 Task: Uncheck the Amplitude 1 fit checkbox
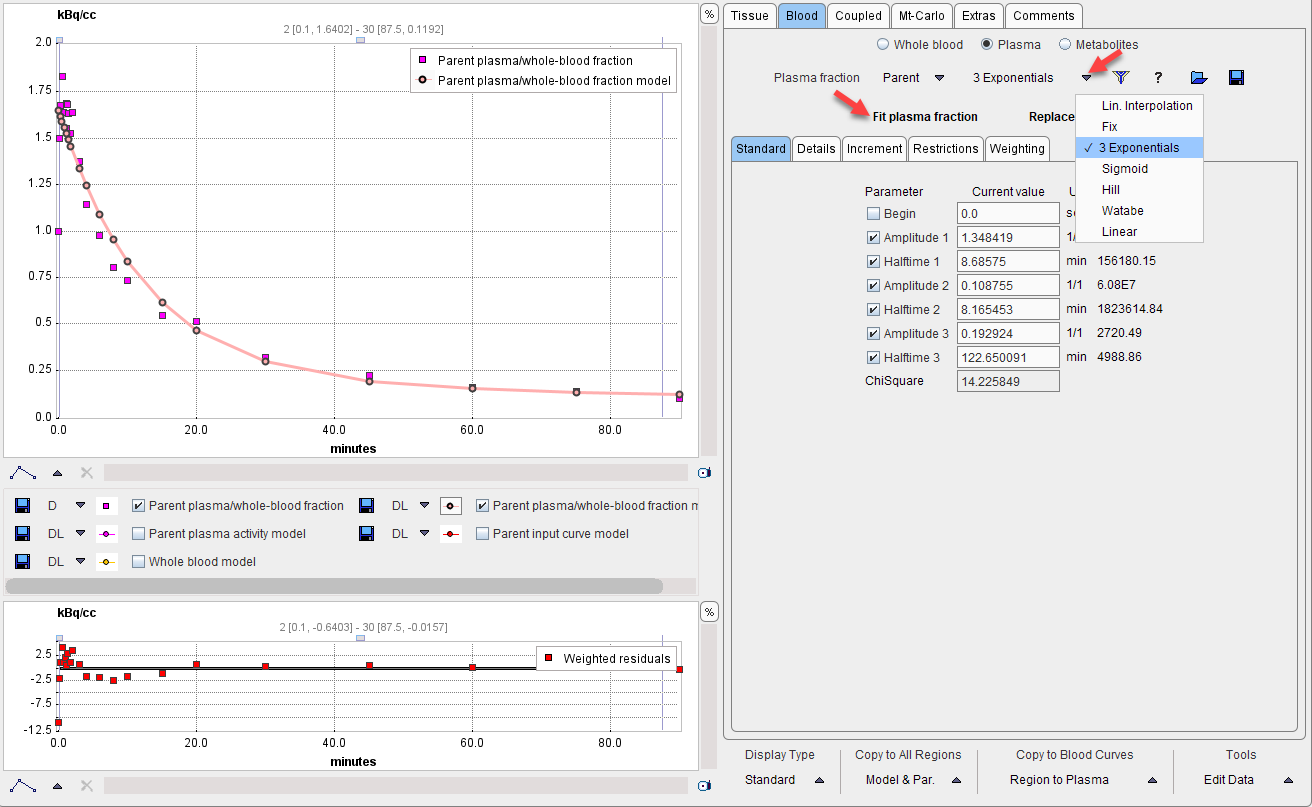click(x=873, y=237)
